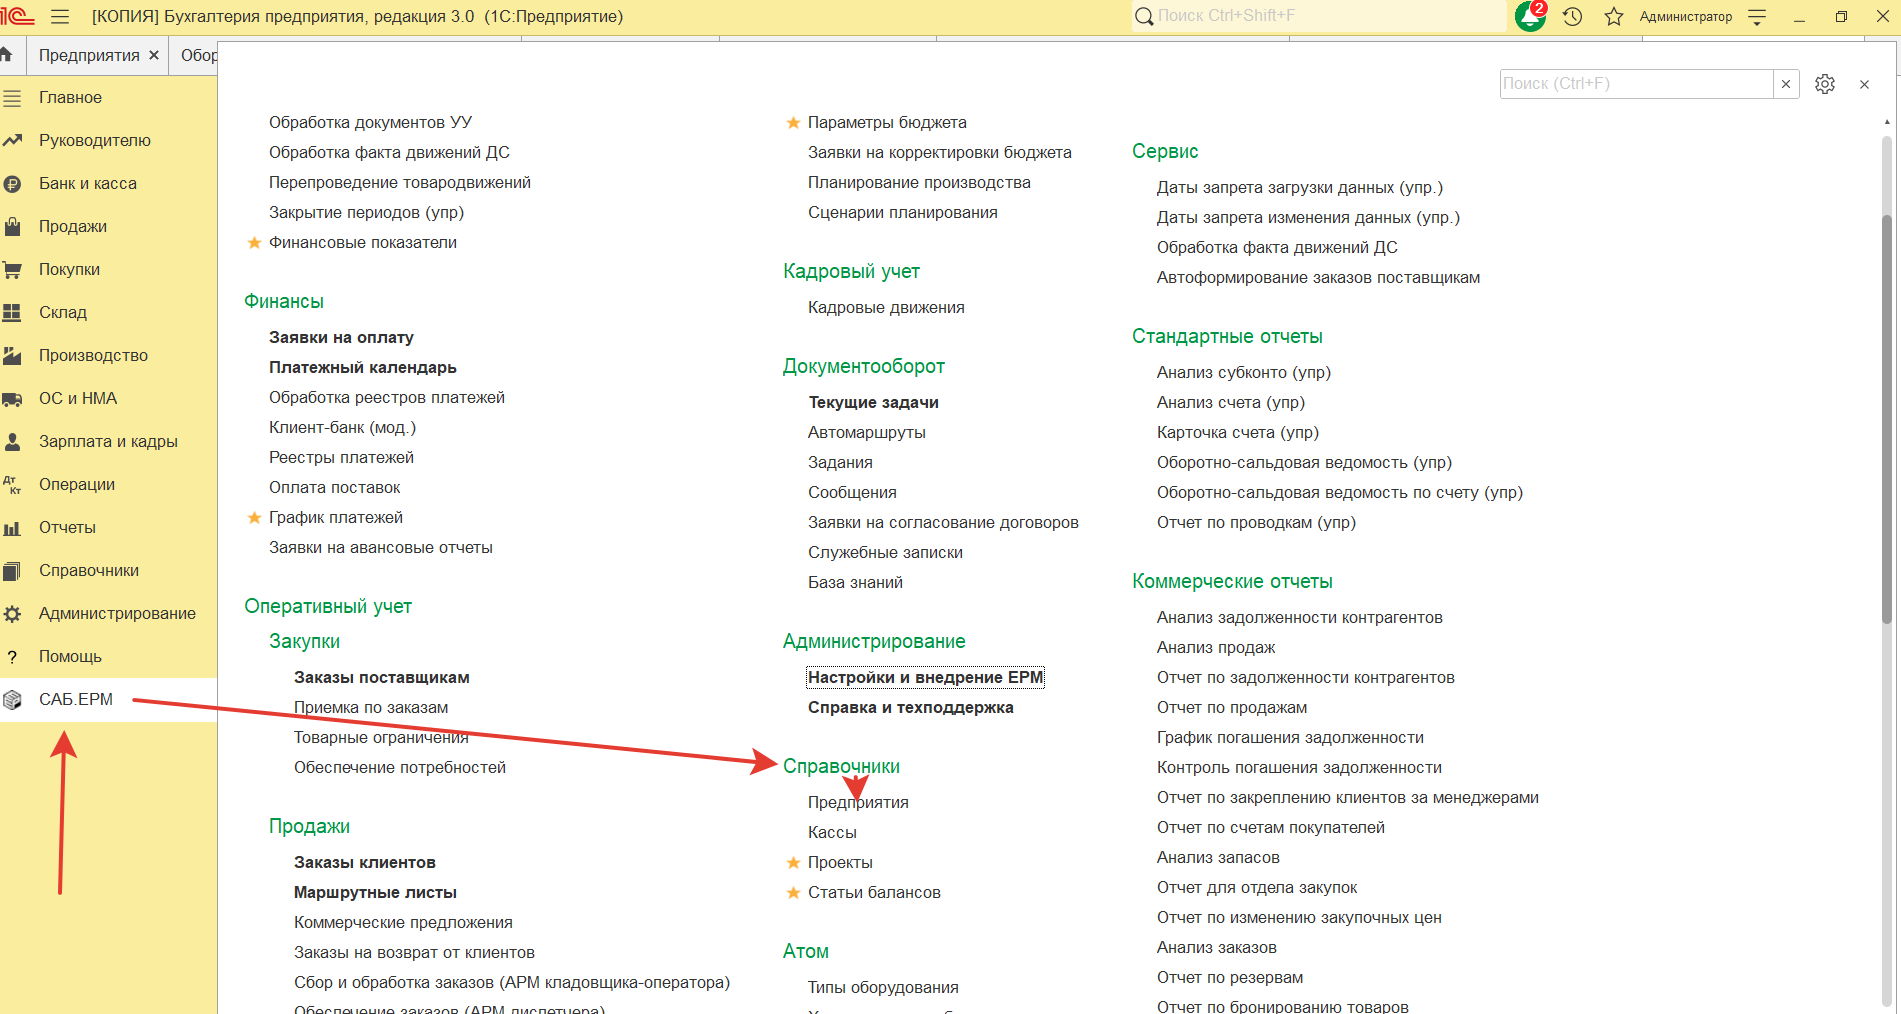The image size is (1901, 1014).
Task: Open Кассы under Справочники
Action: [832, 833]
